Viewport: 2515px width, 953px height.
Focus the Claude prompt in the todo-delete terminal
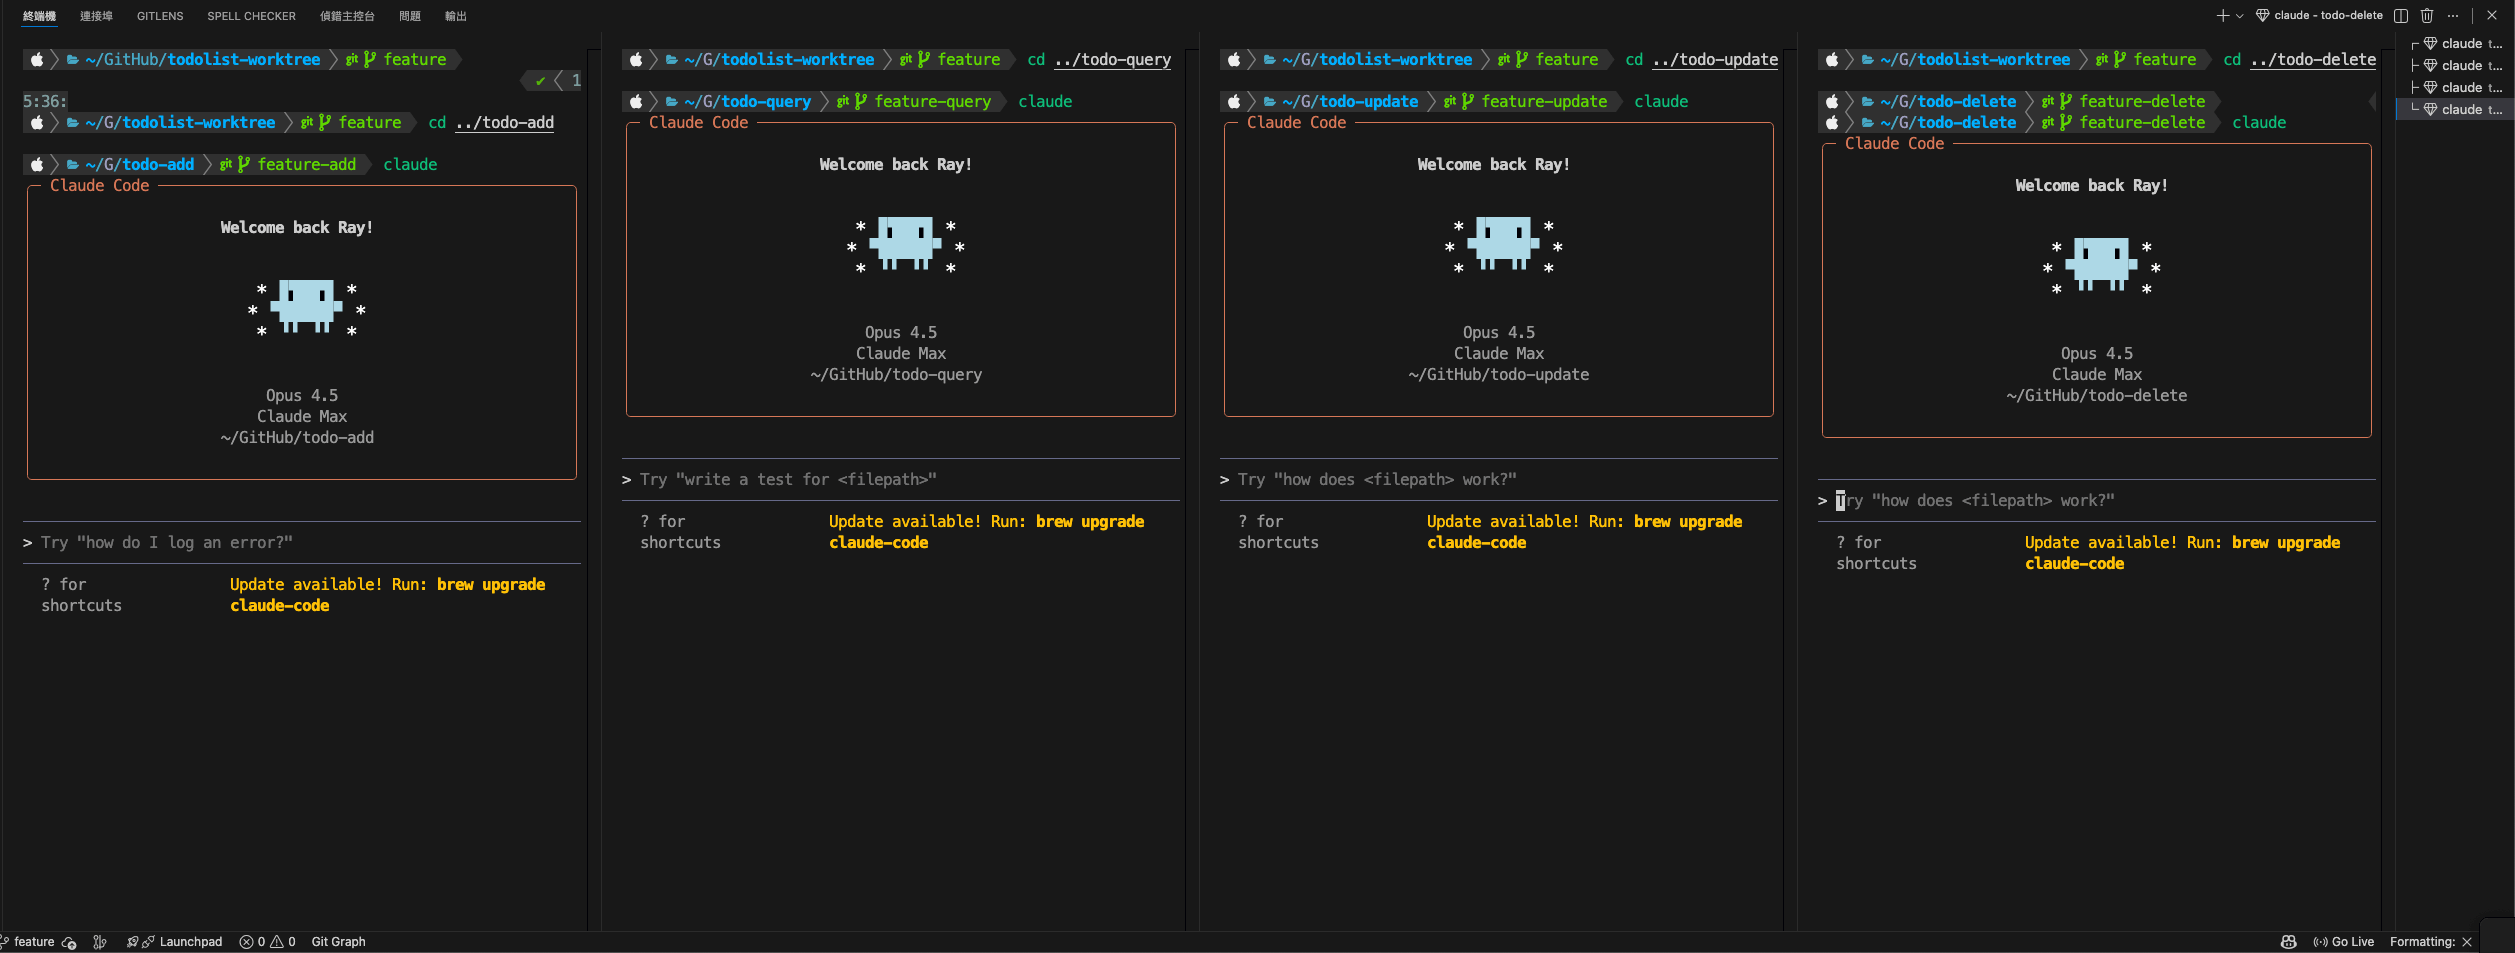coord(2096,501)
